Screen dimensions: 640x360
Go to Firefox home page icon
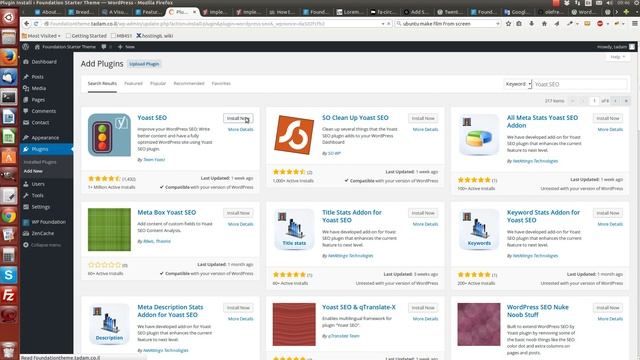coord(544,24)
